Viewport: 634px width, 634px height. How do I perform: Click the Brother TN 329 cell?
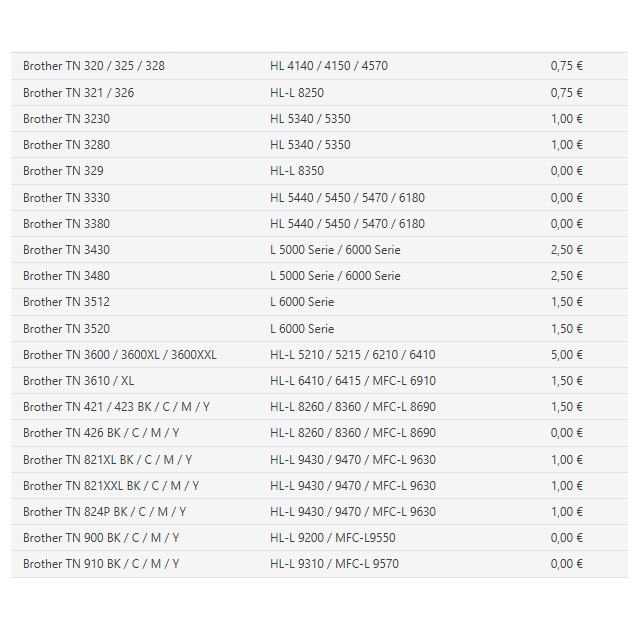coord(63,171)
